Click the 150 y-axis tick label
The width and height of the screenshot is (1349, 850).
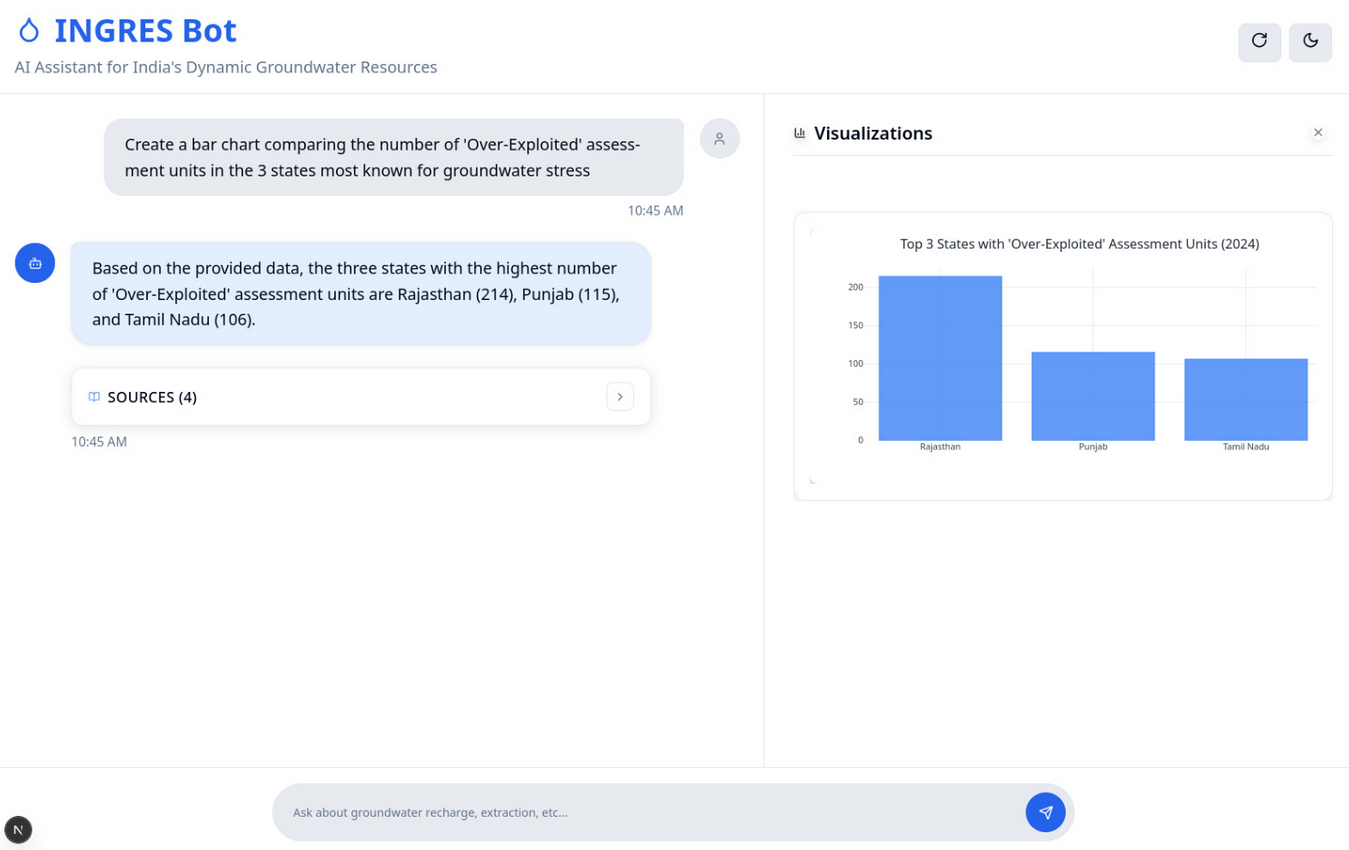(x=855, y=325)
